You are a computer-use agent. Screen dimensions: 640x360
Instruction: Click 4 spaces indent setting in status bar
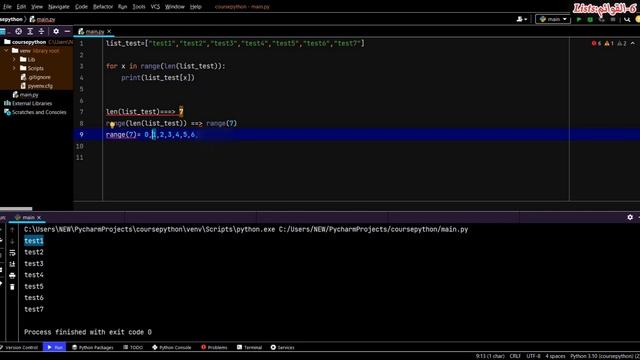pos(555,356)
